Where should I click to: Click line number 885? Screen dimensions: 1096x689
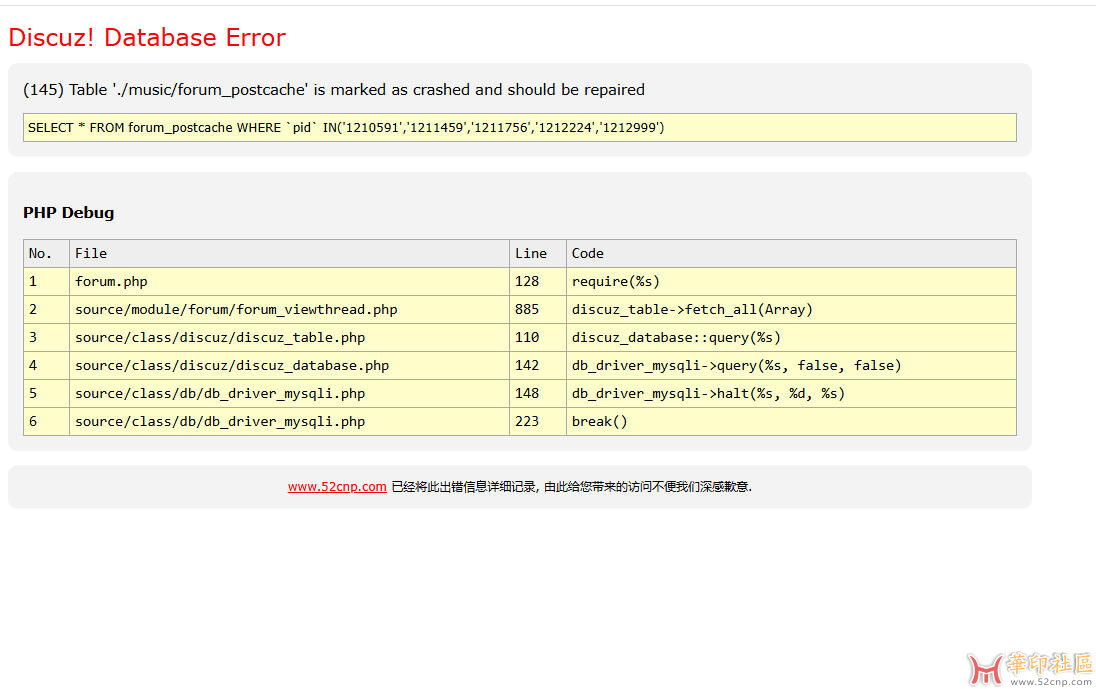[x=538, y=310]
